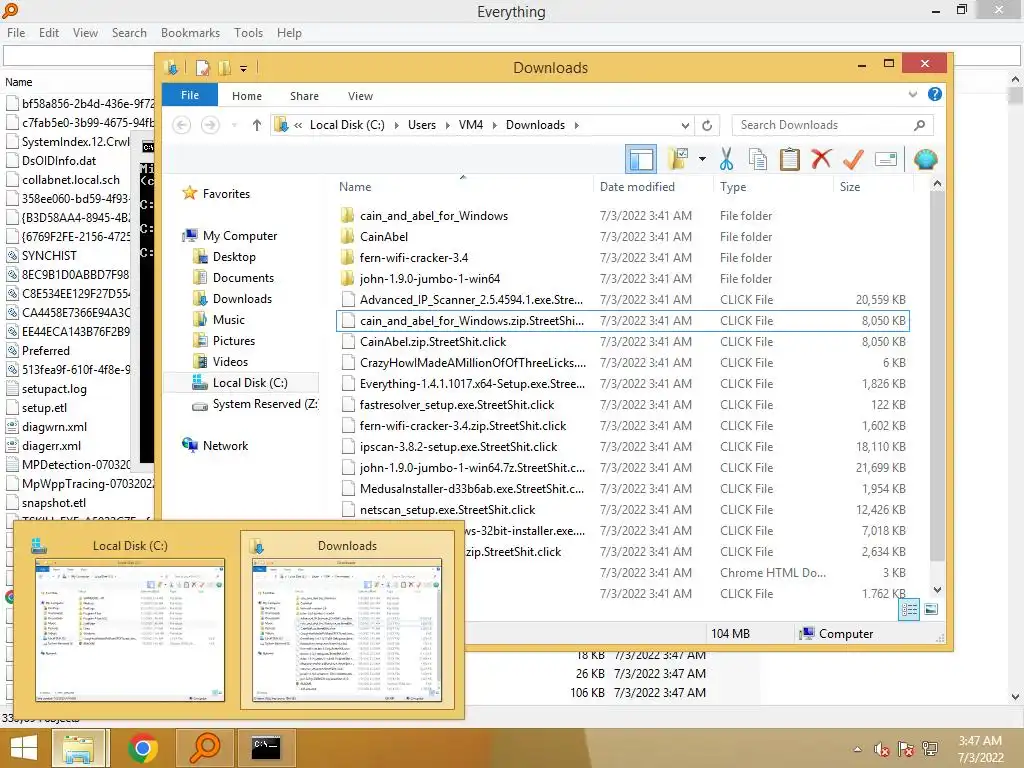Select ipscan-3.8.2-setup.exe.StreetShit.click file
The height and width of the screenshot is (768, 1024).
point(458,447)
